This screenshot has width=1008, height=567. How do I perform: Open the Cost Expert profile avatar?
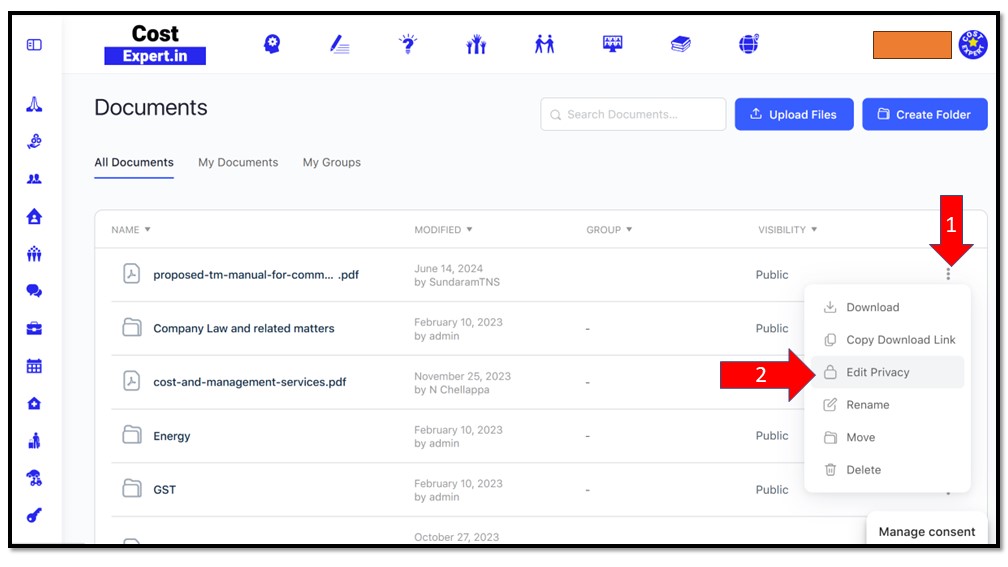(x=973, y=45)
